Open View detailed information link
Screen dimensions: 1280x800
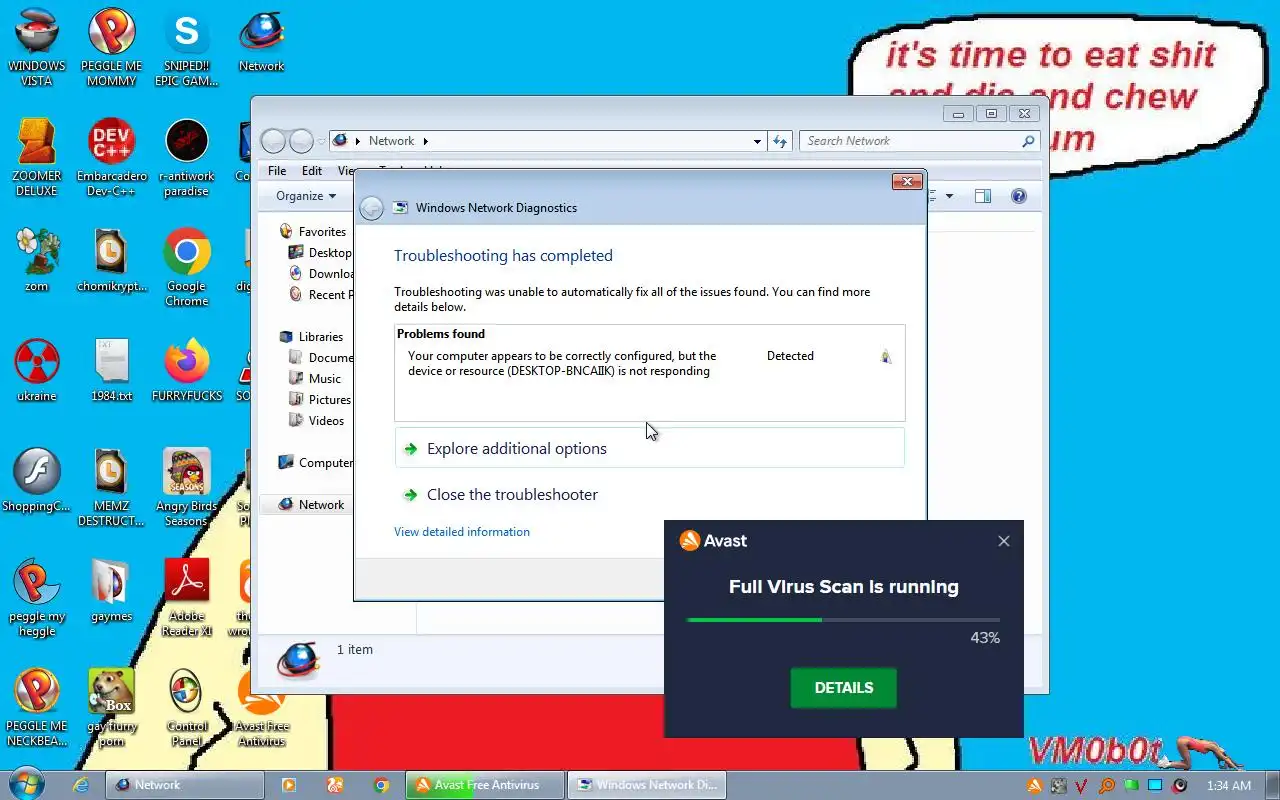(462, 532)
